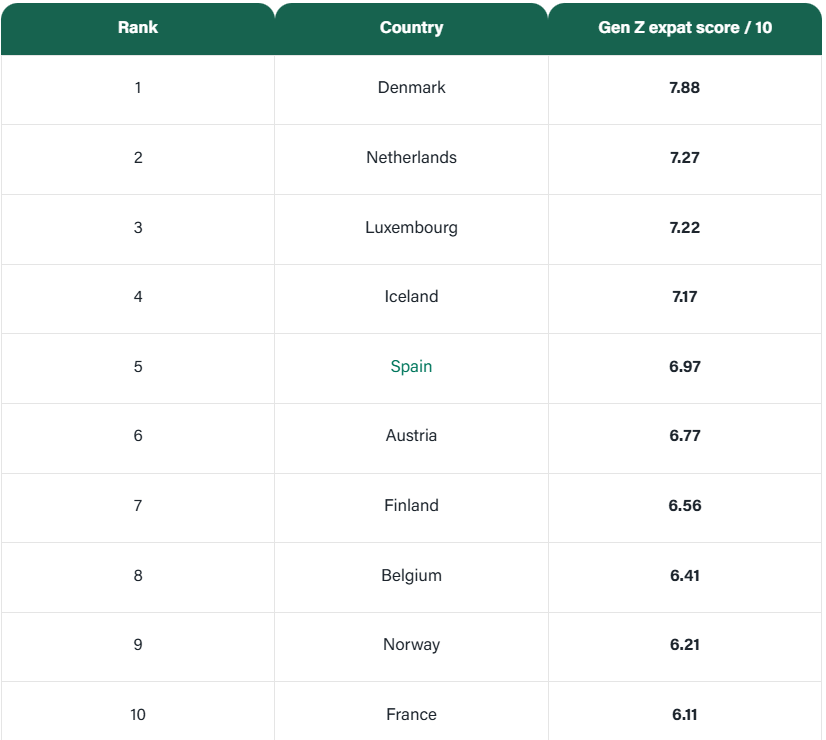Click the 7.22 score for Luxembourg
Screen dimensions: 826x740
pos(685,227)
